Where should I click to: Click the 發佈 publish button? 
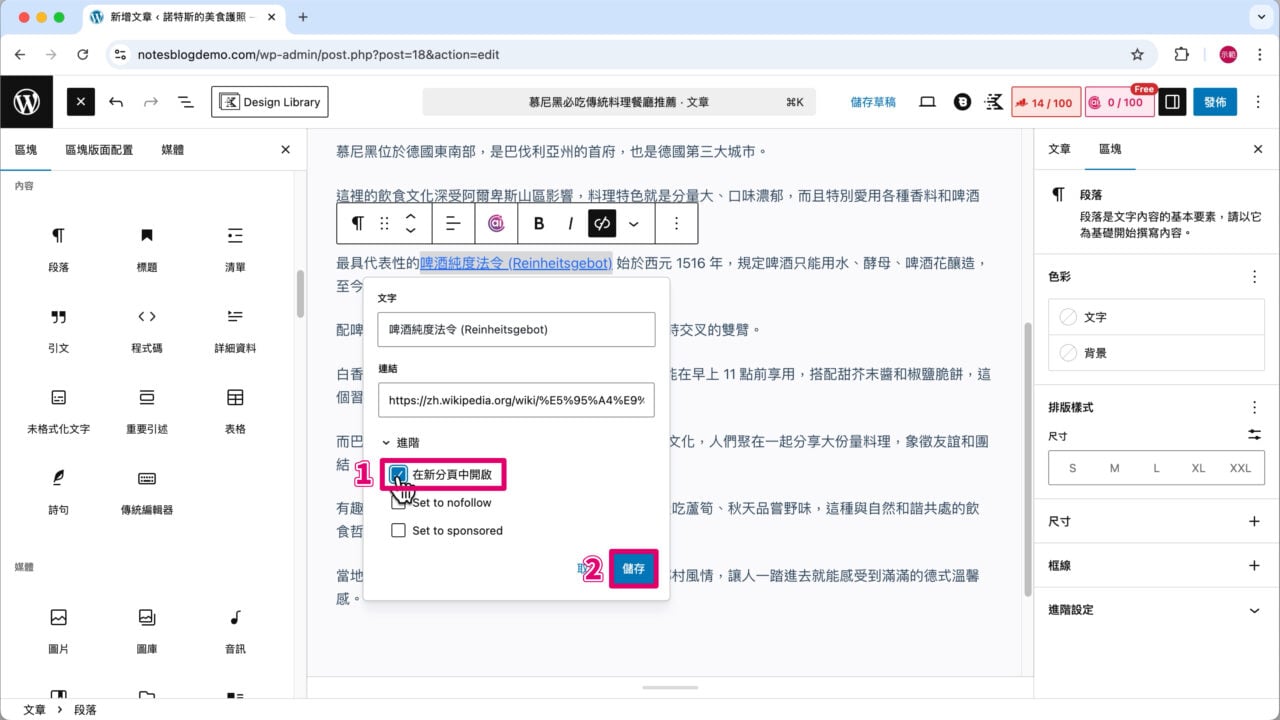pos(1214,101)
